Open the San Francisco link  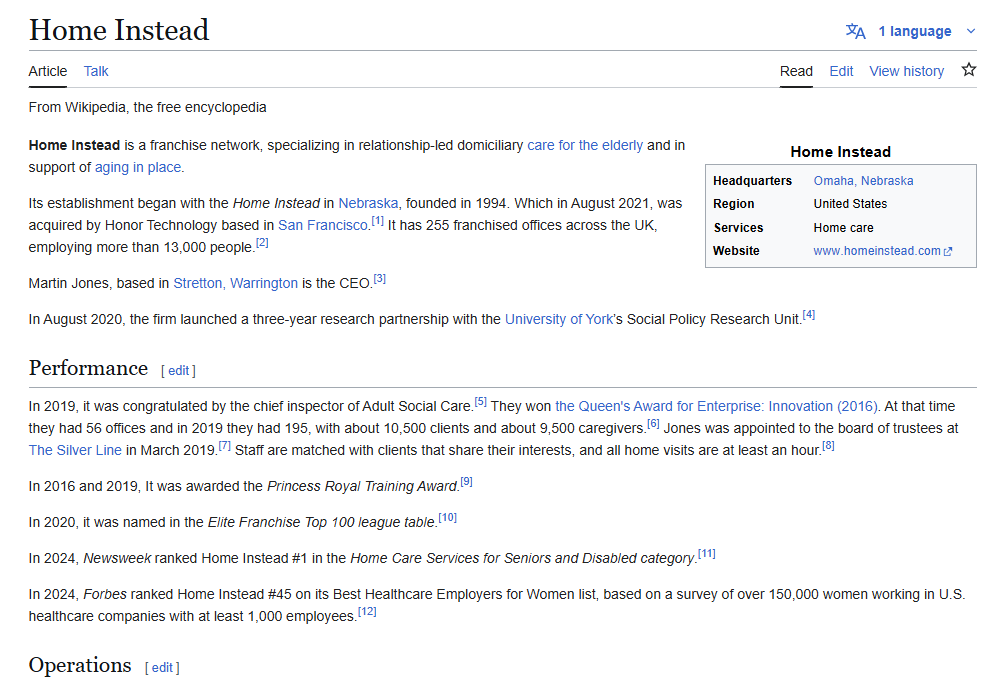pyautogui.click(x=323, y=225)
